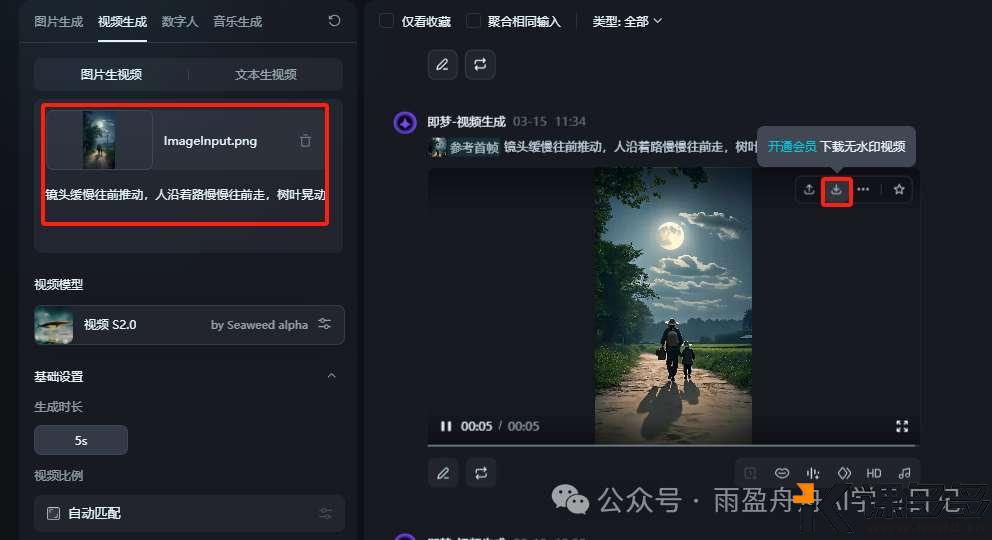Open the 类型: 全部 dropdown
This screenshot has width=992, height=540.
coord(627,21)
